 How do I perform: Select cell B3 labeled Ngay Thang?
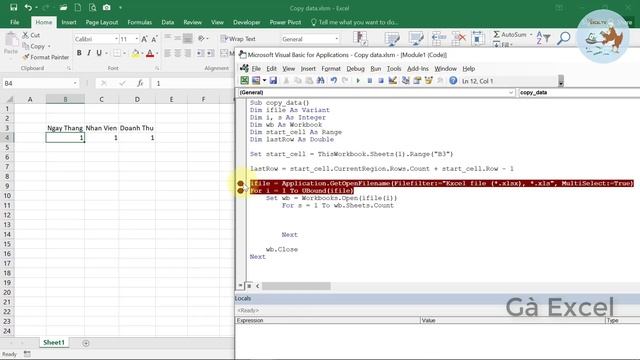pos(65,128)
